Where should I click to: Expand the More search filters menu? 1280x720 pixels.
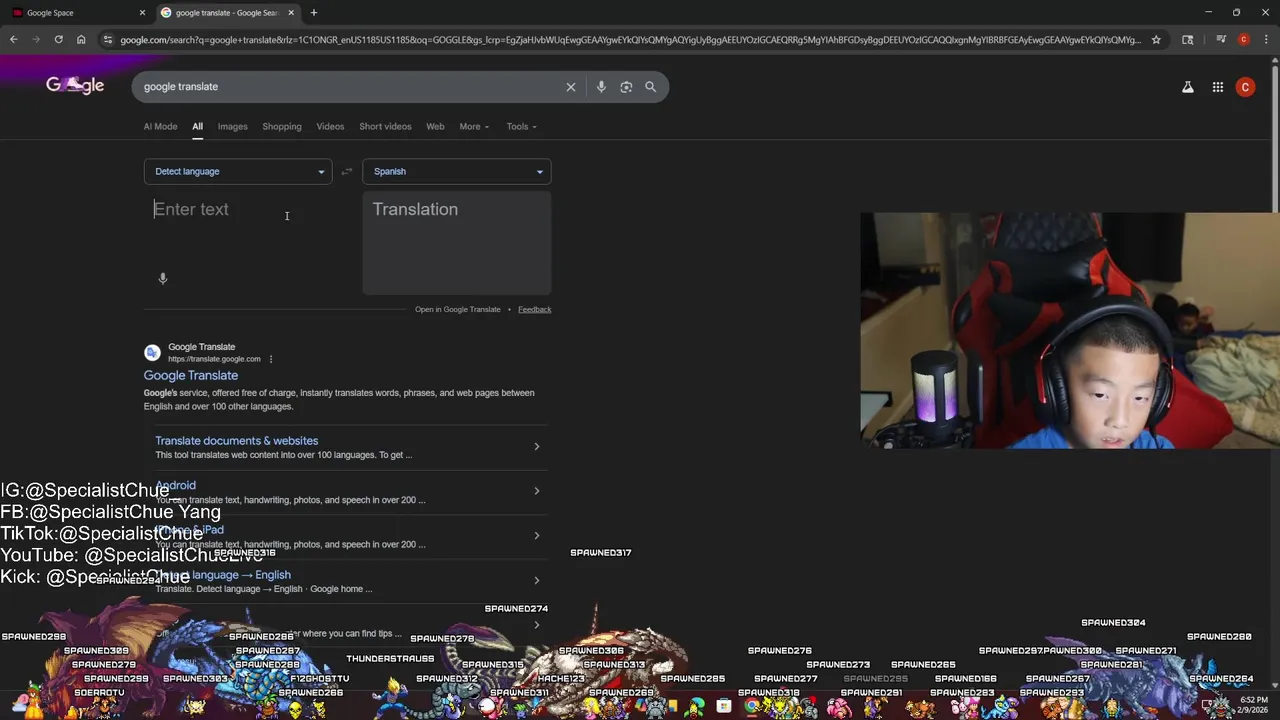click(474, 127)
